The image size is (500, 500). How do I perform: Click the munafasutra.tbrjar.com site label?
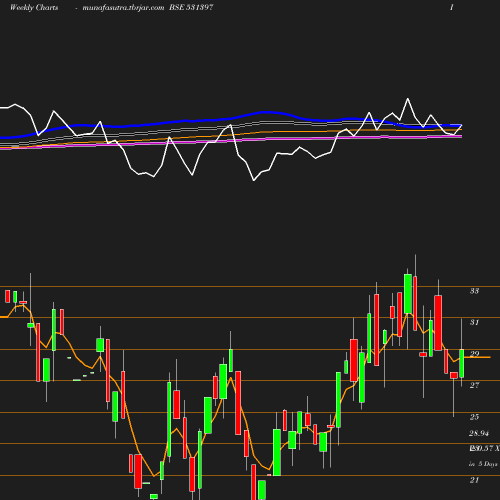coord(123,8)
